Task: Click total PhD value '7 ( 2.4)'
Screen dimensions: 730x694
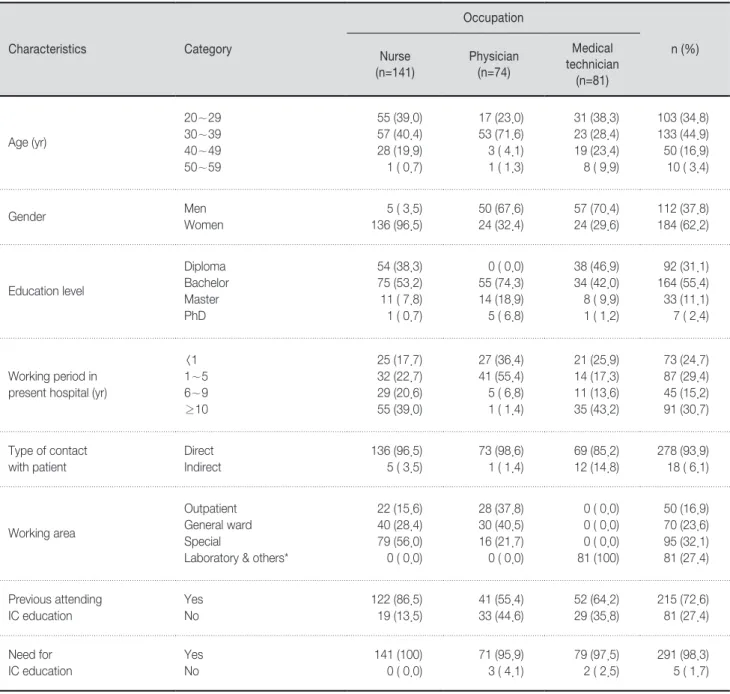Action: pos(691,316)
